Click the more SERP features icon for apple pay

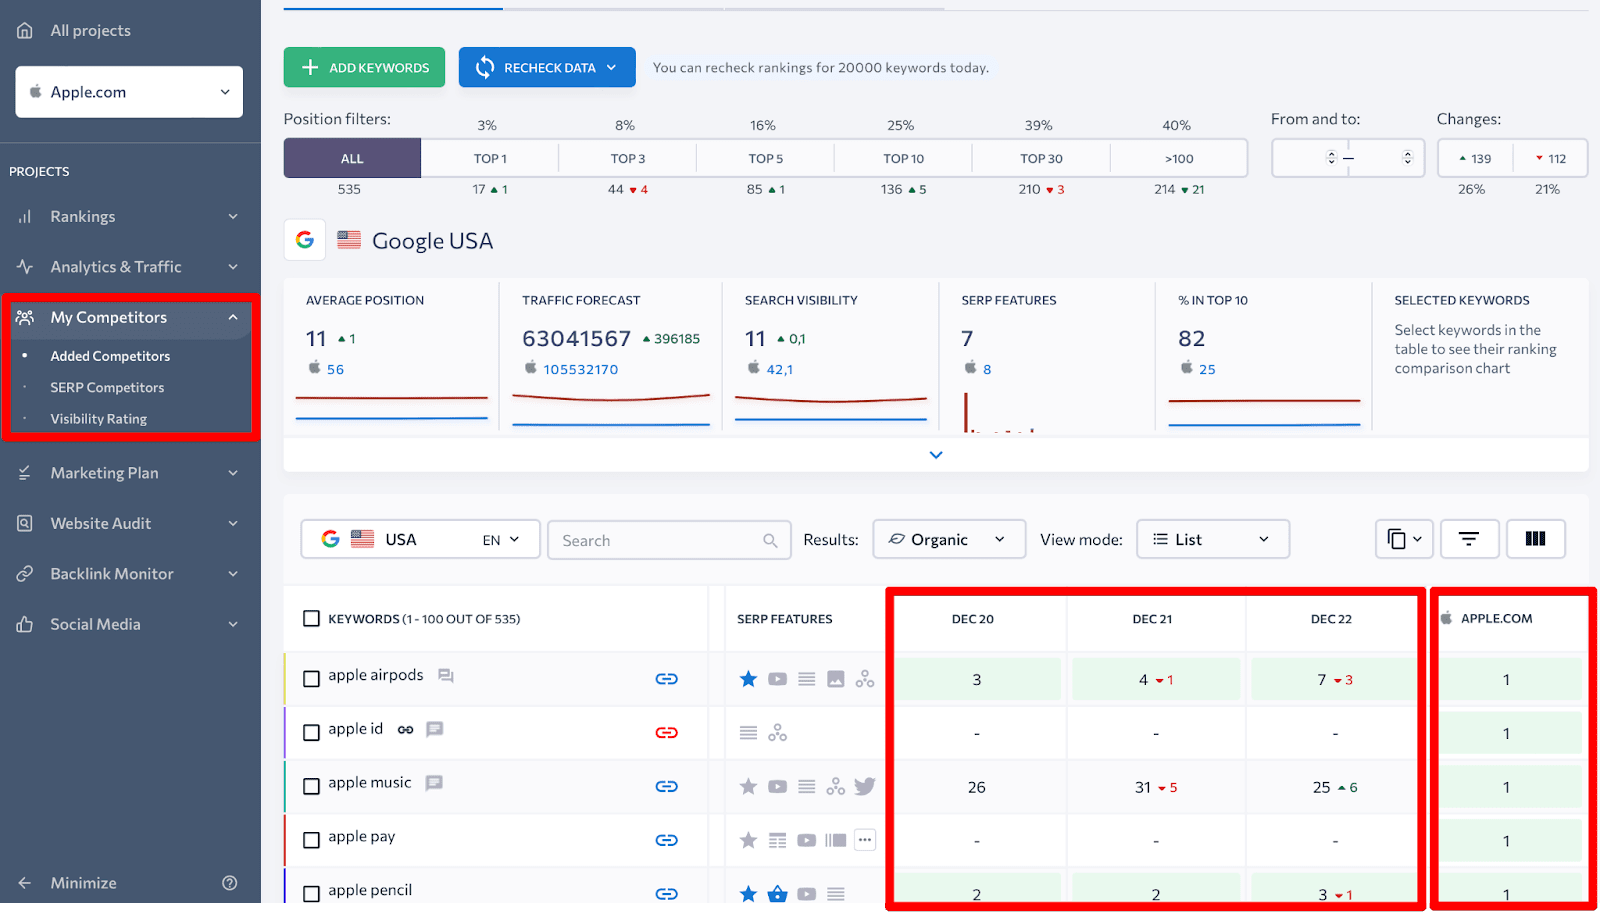[x=865, y=840]
